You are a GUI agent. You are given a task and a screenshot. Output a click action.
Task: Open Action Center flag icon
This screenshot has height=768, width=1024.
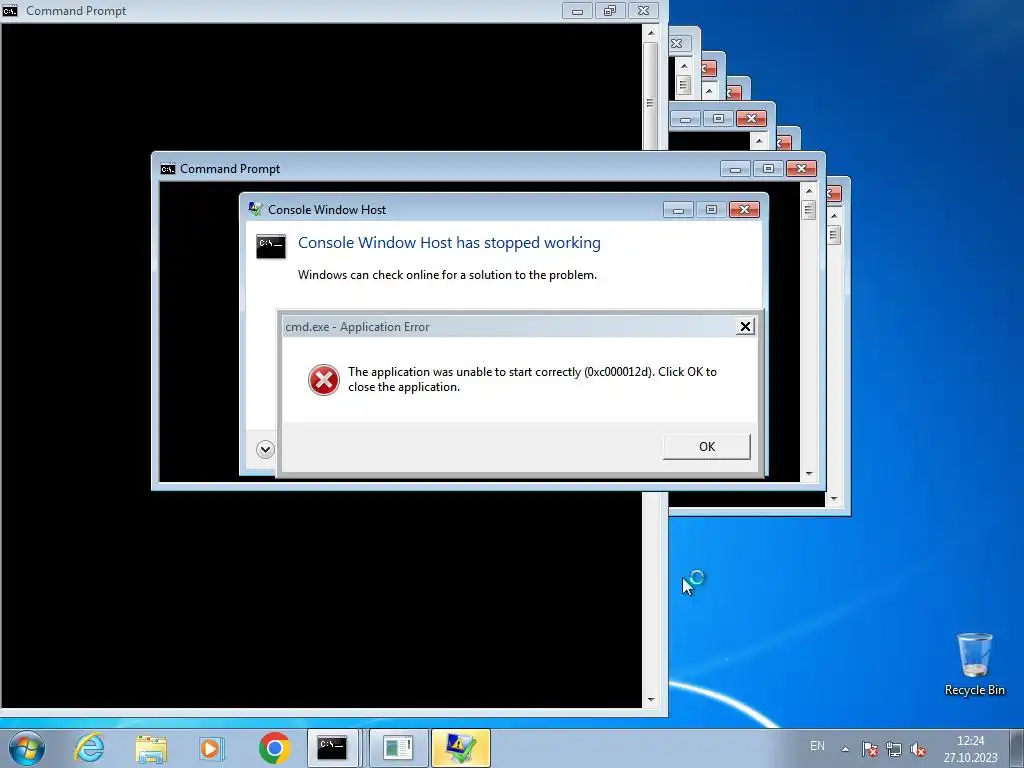(x=869, y=749)
